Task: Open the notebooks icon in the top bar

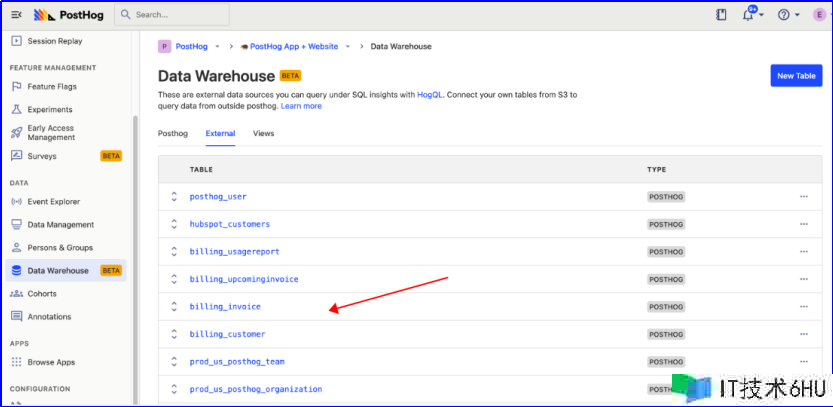Action: click(721, 15)
